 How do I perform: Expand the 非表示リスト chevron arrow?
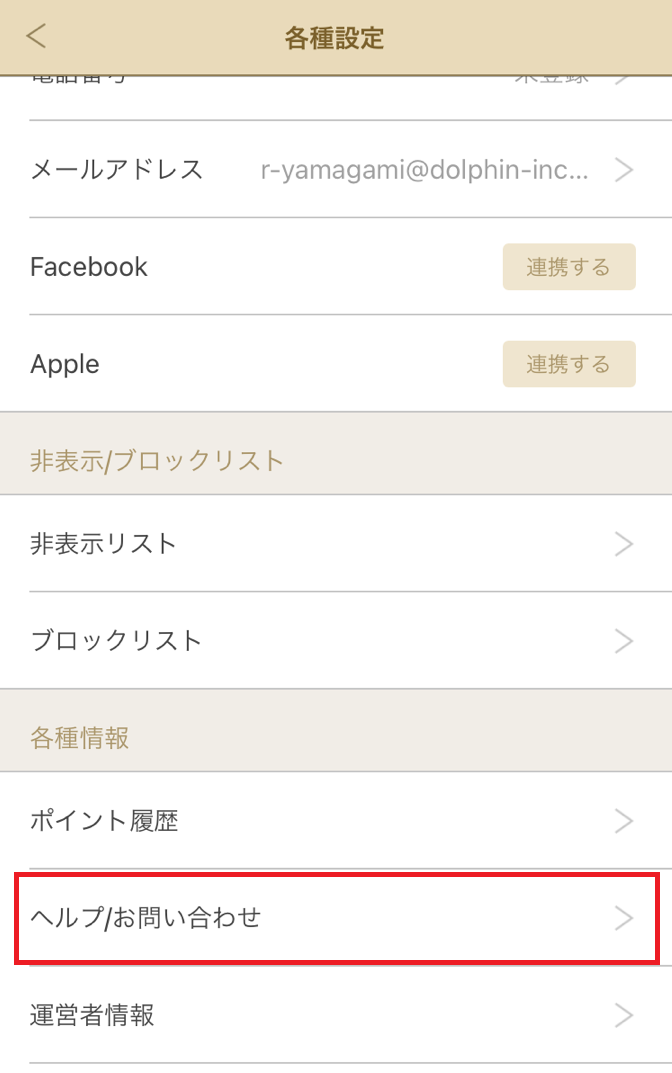pos(623,544)
